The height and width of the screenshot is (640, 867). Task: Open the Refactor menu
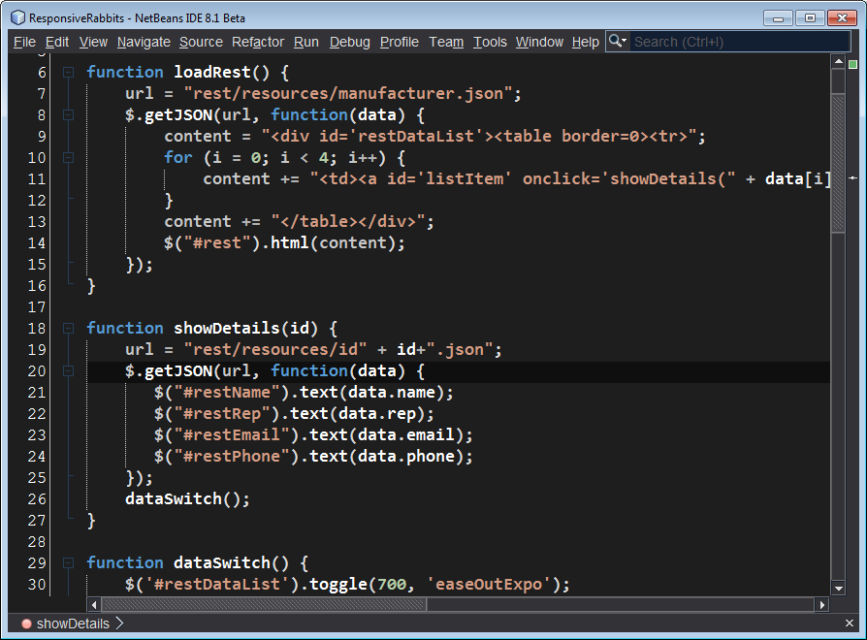258,42
